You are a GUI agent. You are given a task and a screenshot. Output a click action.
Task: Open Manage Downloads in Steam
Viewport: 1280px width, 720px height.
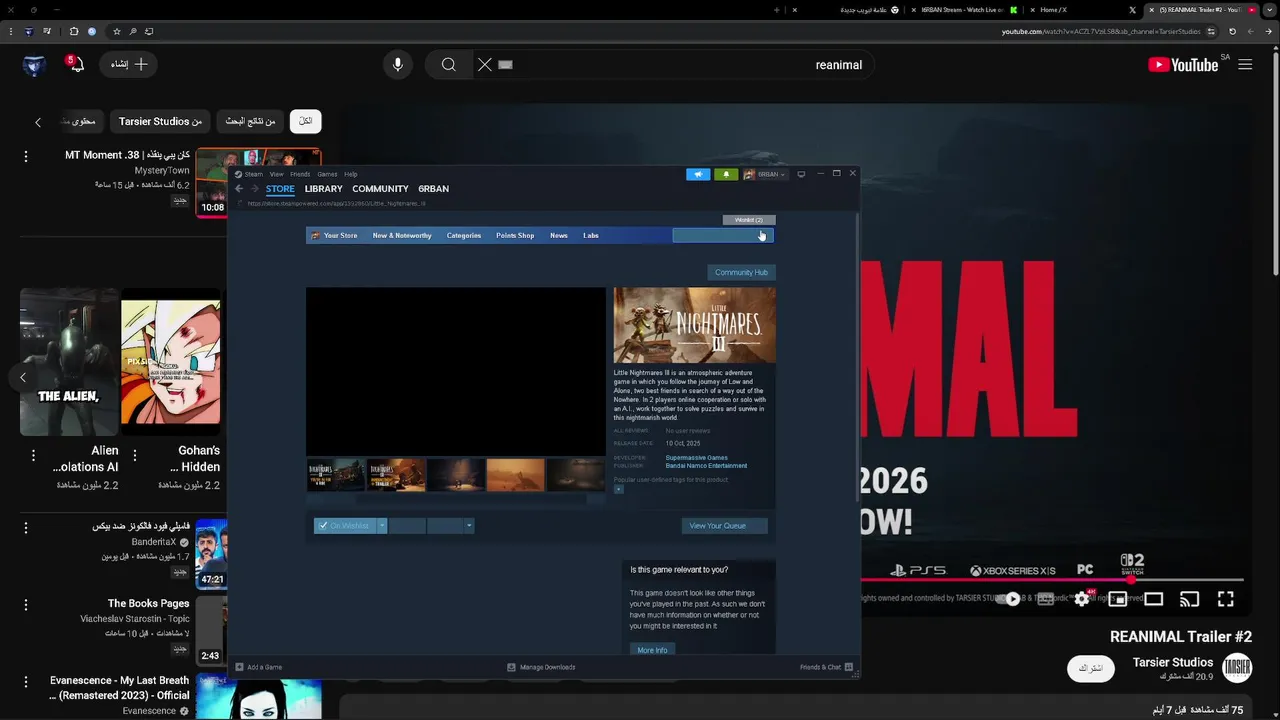point(541,667)
